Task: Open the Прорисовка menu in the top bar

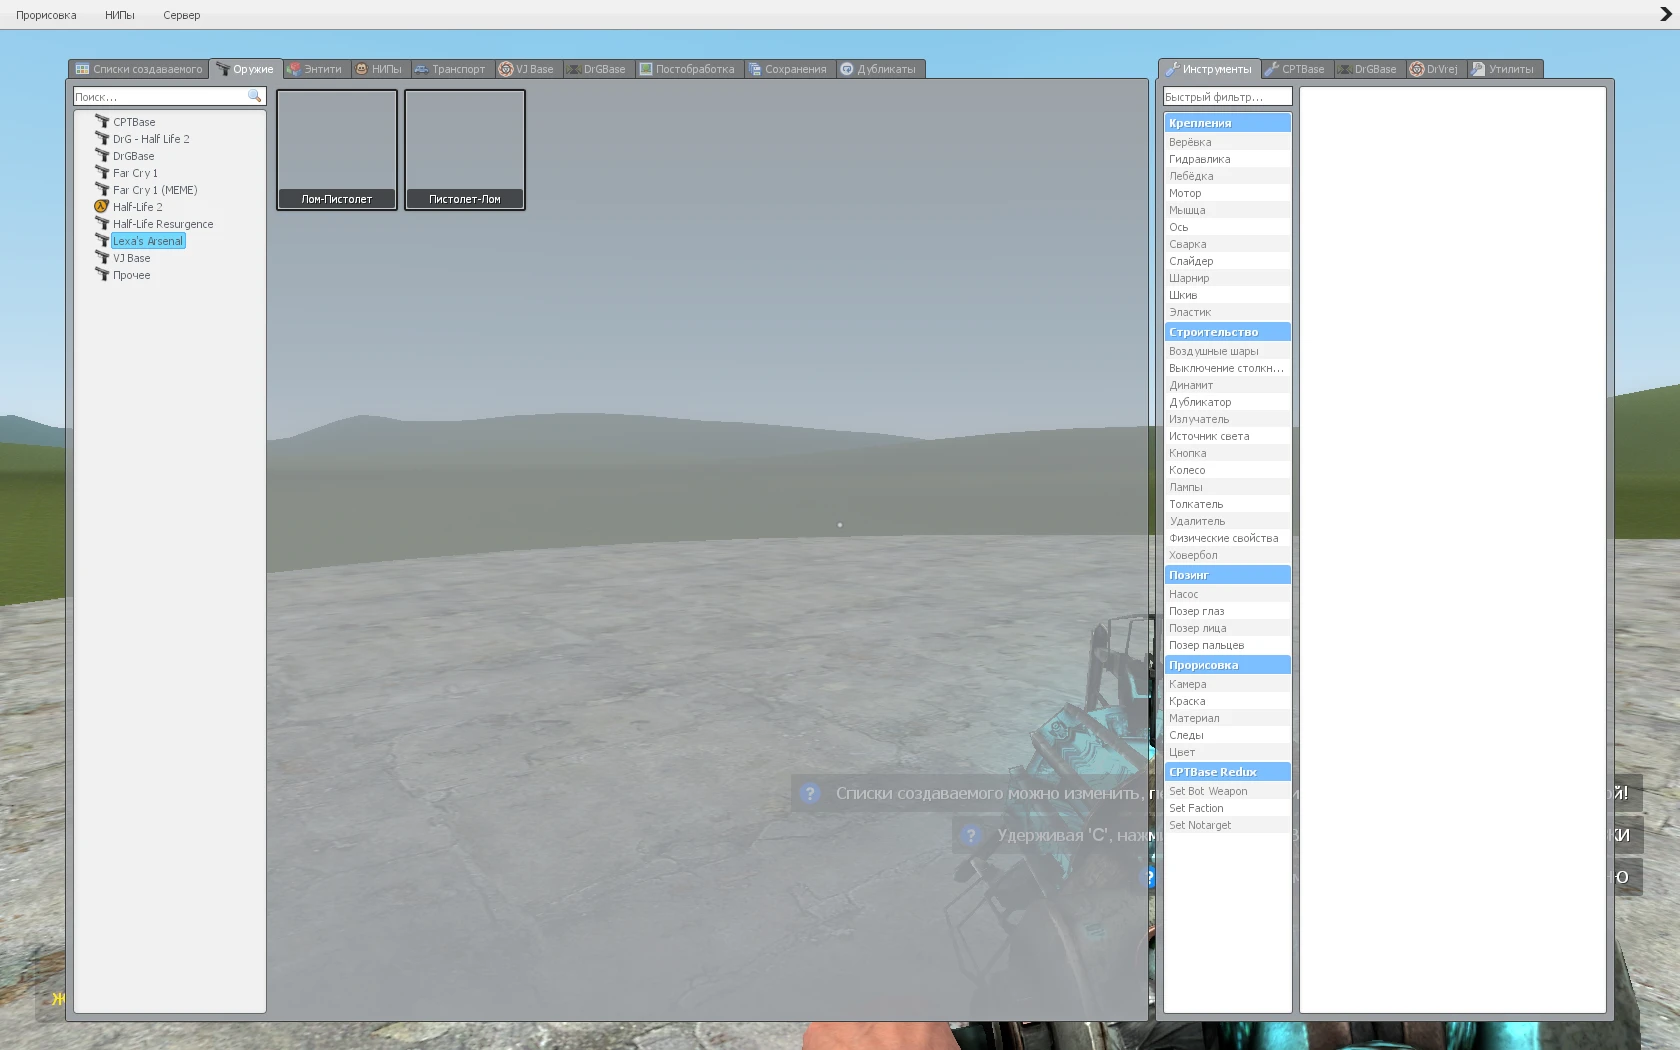Action: [46, 15]
